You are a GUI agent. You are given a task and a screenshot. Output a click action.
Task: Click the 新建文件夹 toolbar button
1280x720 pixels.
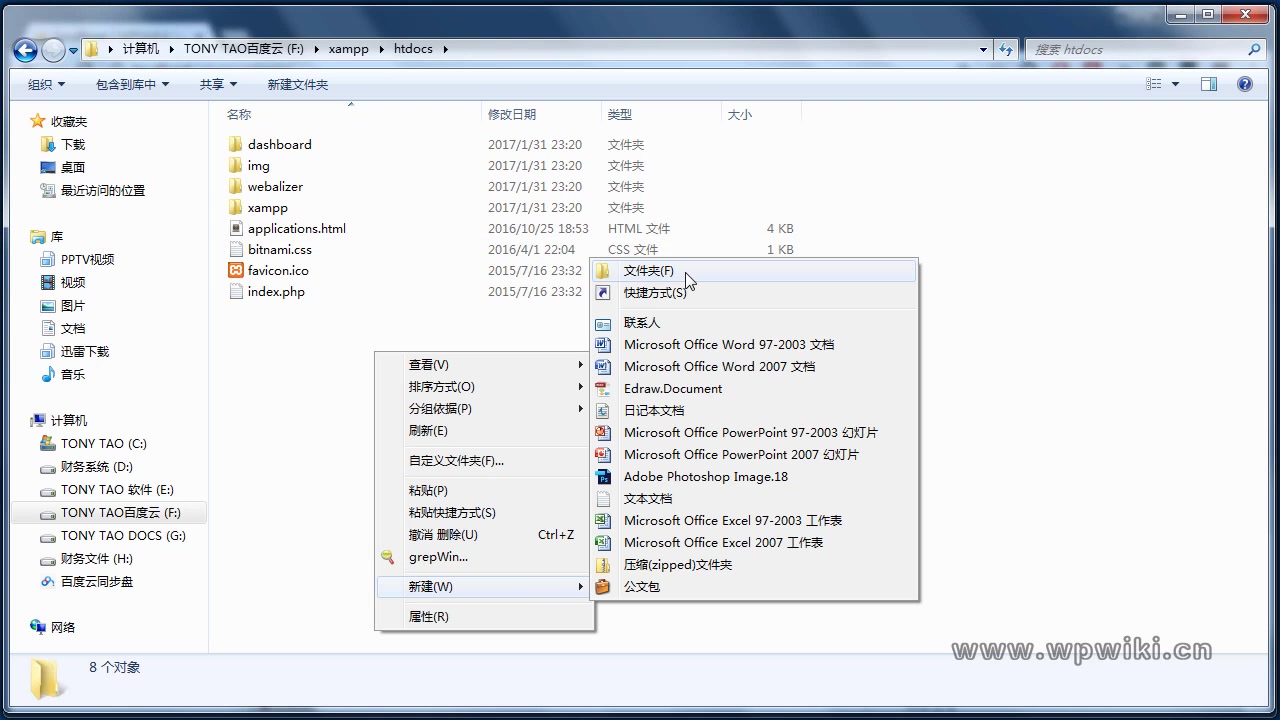click(x=298, y=84)
